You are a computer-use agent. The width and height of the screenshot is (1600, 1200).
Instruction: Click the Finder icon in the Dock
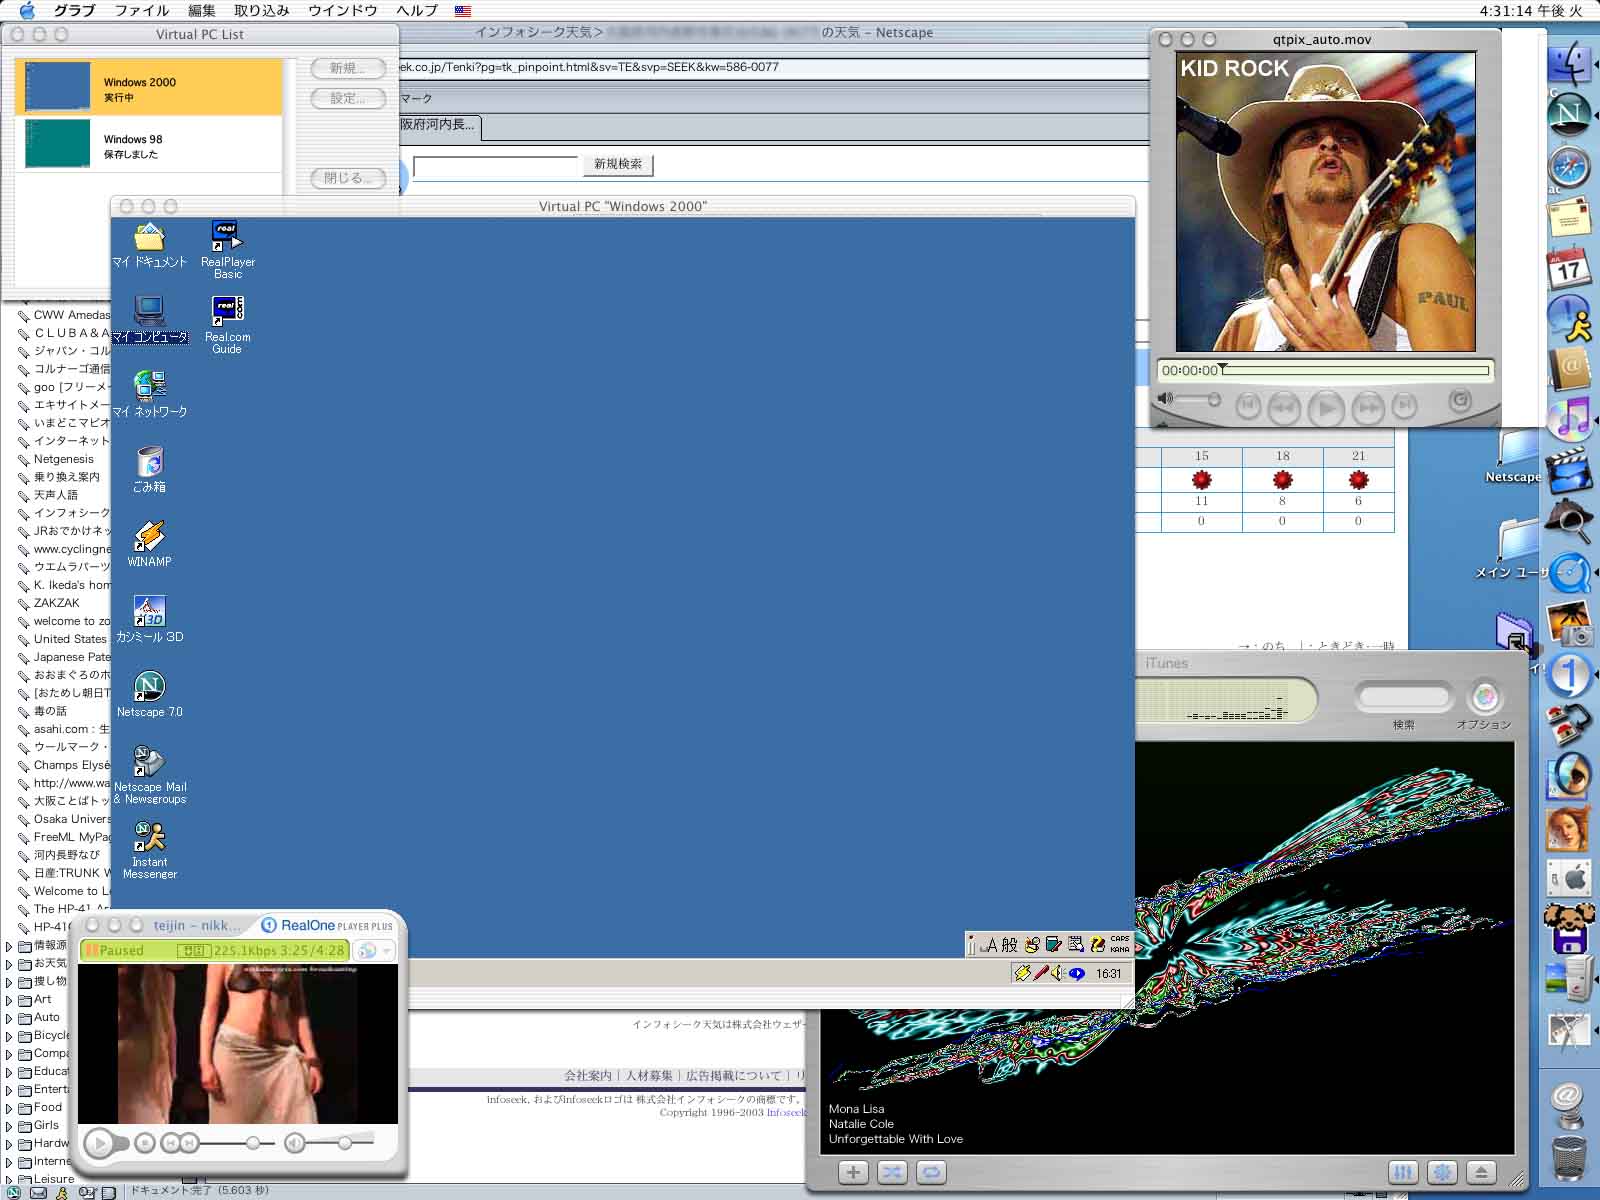(1569, 65)
